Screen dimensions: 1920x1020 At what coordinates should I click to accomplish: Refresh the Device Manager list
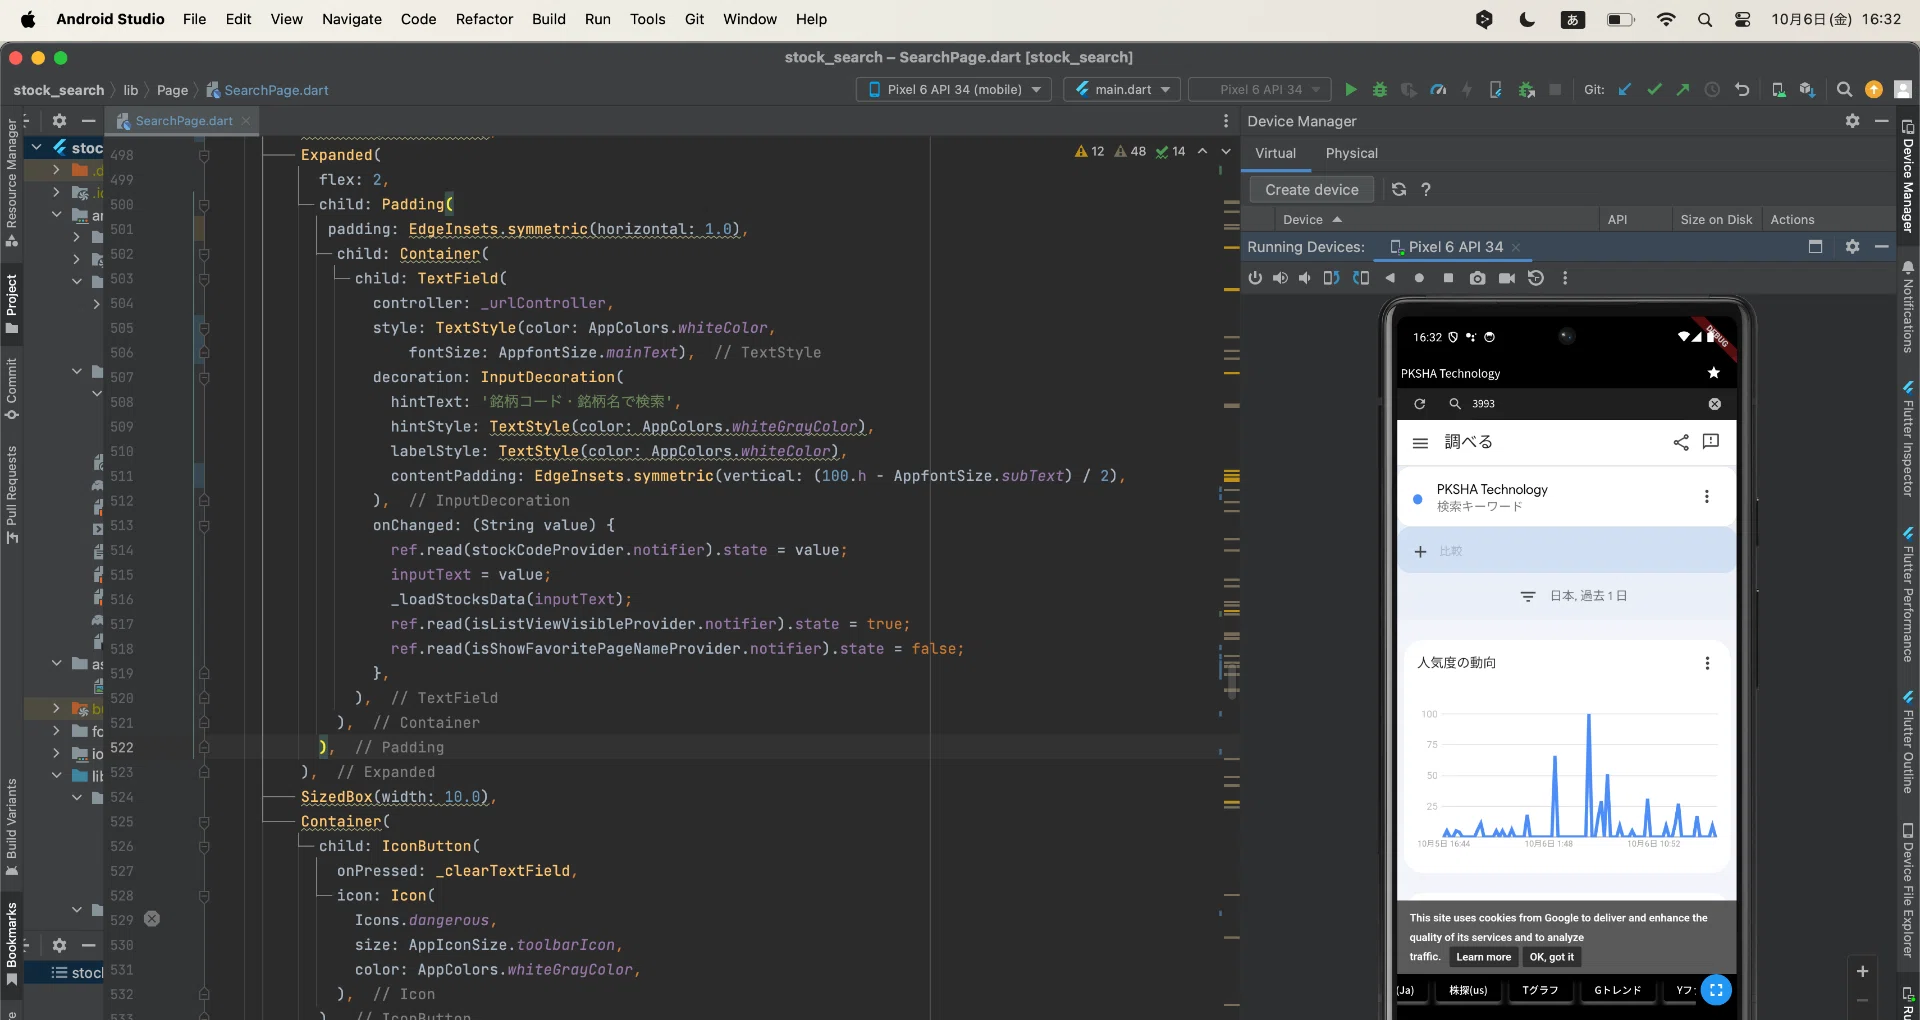click(x=1399, y=189)
